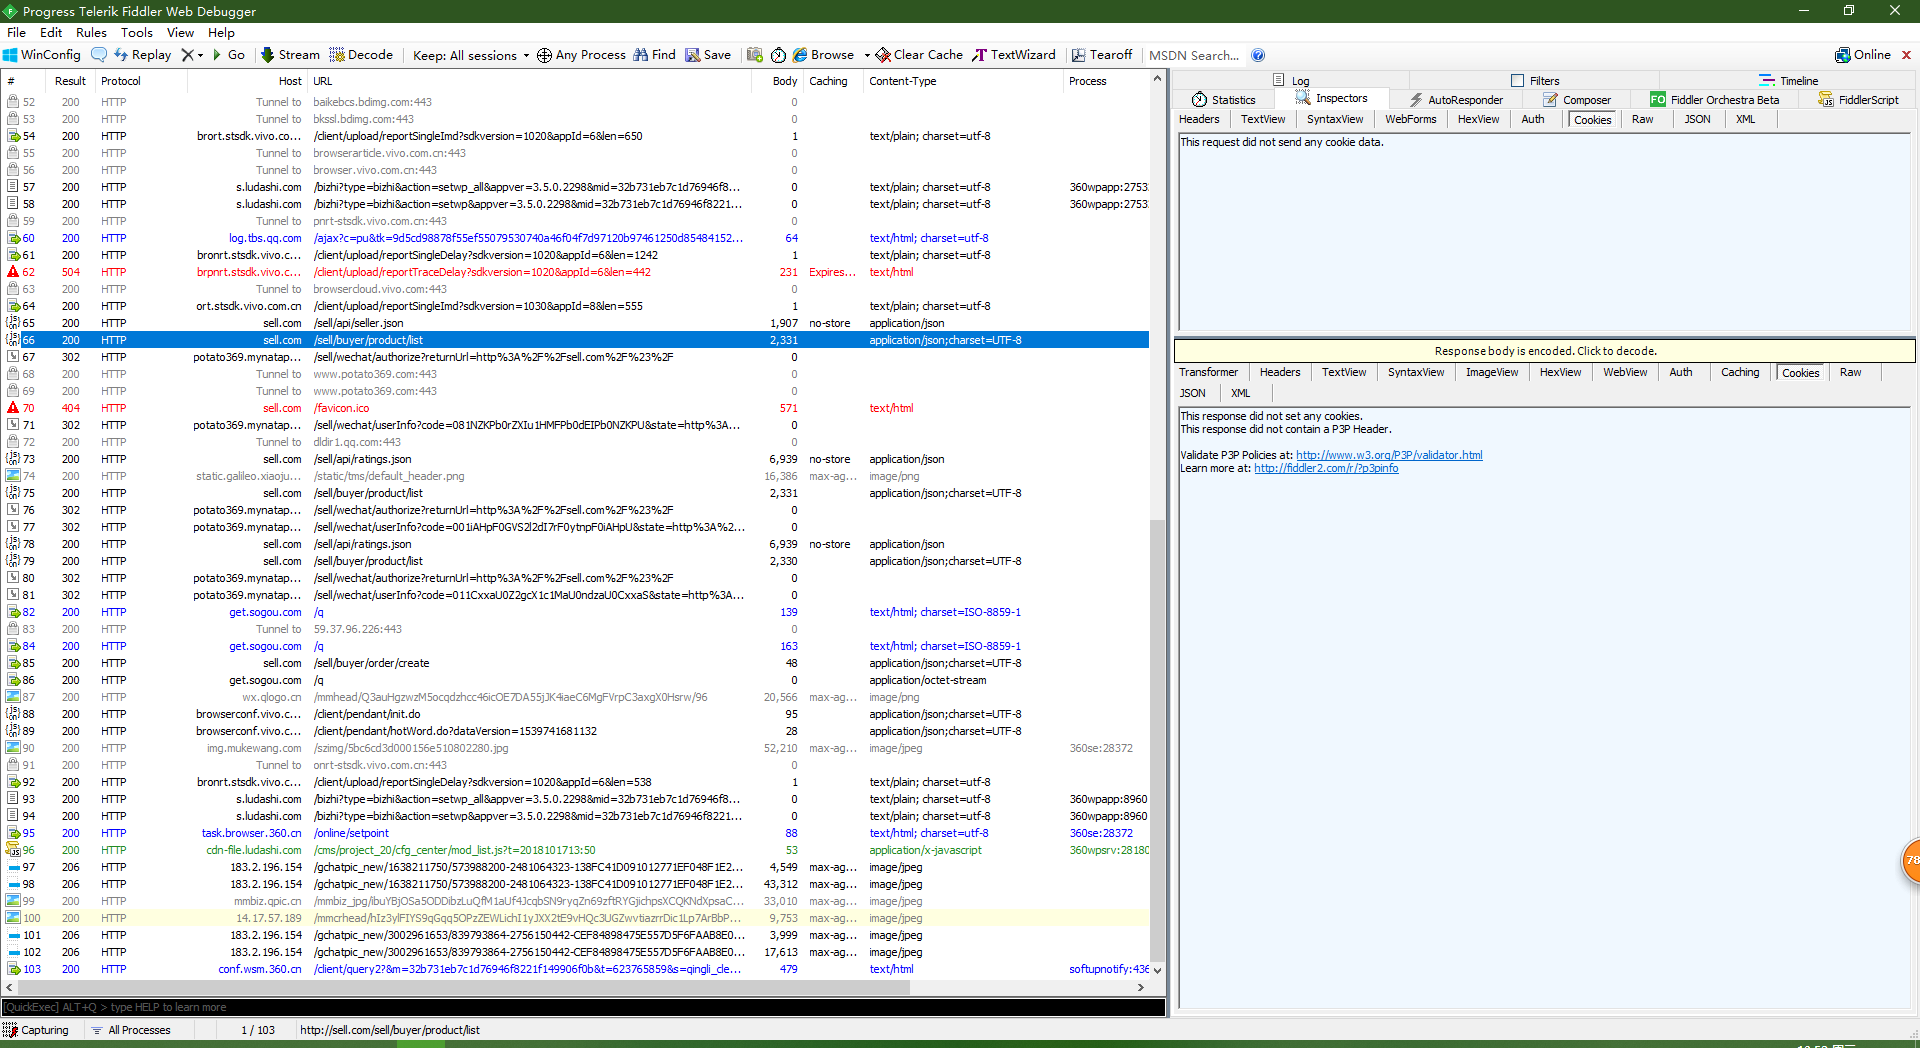Toggle the Capturing status indicator
The width and height of the screenshot is (1920, 1048).
coord(37,1030)
